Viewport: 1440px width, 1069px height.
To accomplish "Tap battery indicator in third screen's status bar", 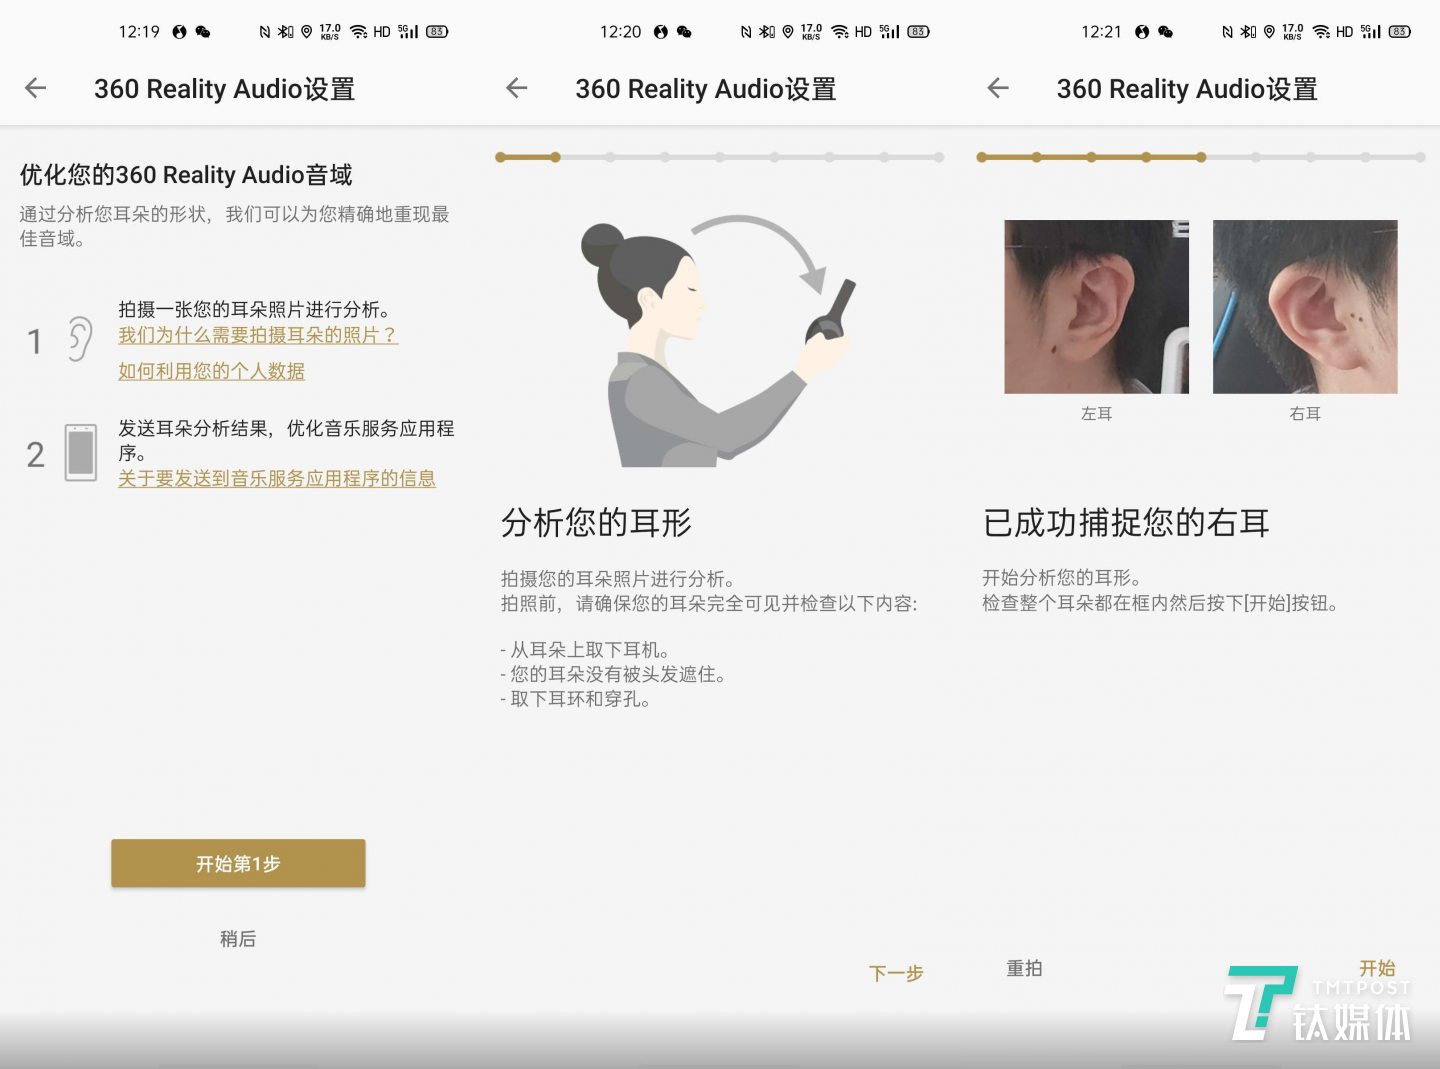I will 1399,32.
